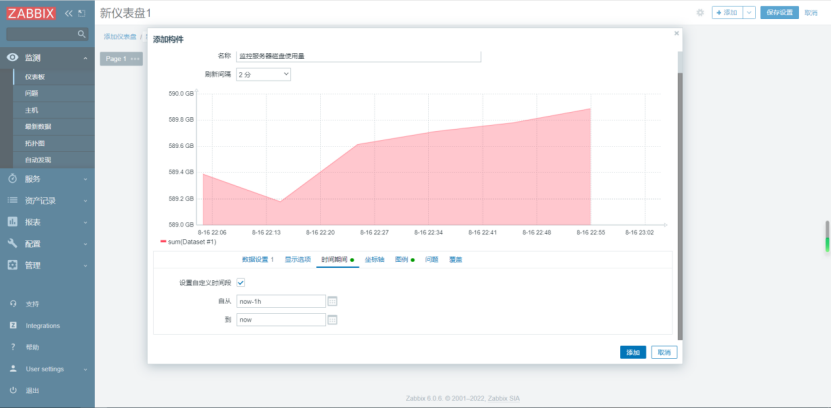Open dashboard properties gear icon
The image size is (831, 408).
point(700,13)
